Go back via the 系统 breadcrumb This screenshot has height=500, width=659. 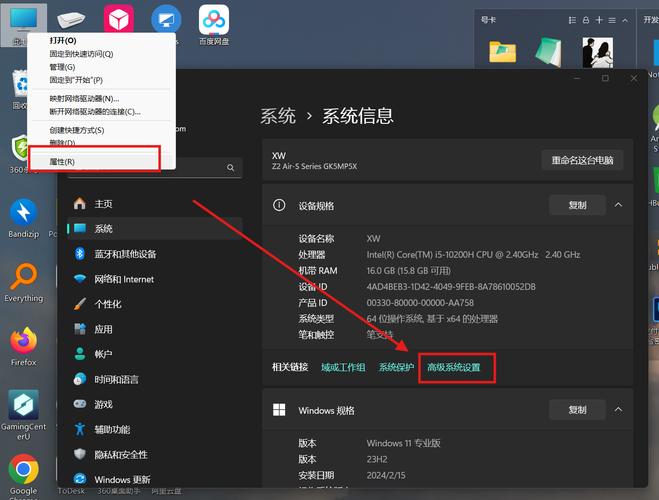pyautogui.click(x=278, y=116)
